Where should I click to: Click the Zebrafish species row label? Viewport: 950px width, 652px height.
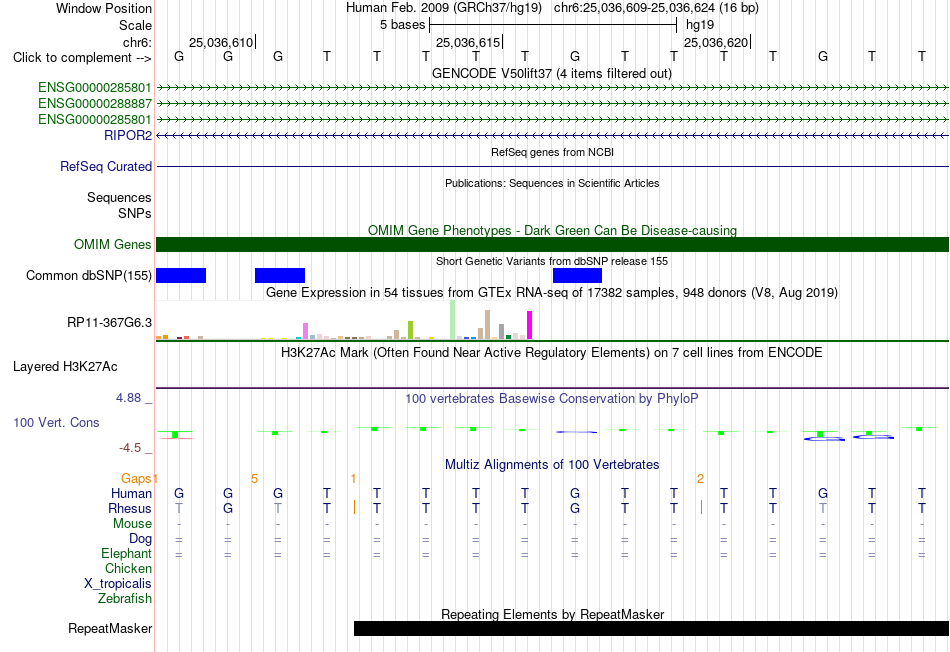pyautogui.click(x=125, y=598)
